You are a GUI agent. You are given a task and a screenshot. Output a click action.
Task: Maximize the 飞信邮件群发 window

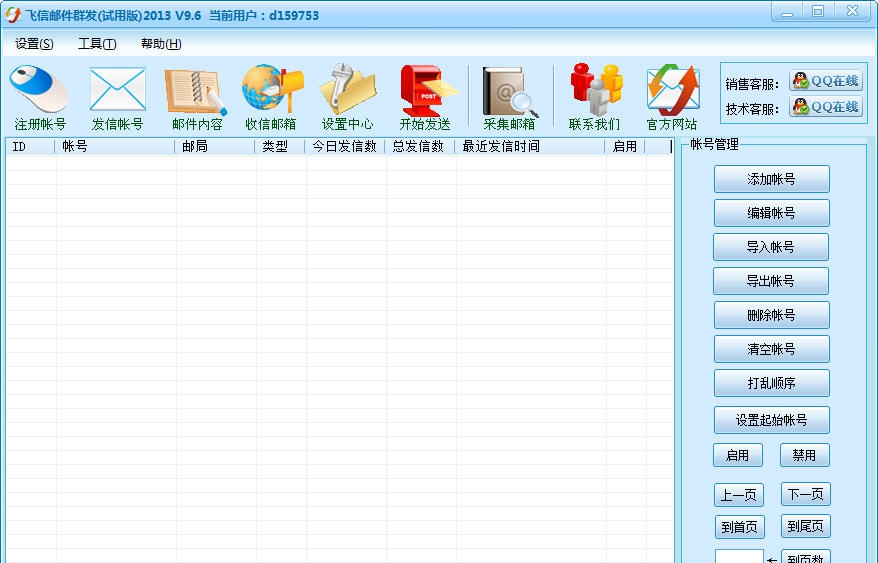[x=818, y=12]
